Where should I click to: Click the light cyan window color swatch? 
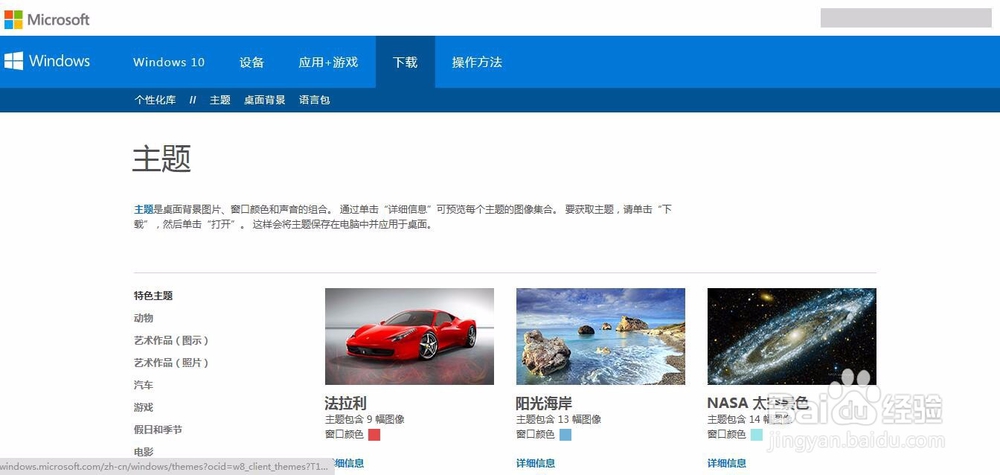pyautogui.click(x=756, y=435)
